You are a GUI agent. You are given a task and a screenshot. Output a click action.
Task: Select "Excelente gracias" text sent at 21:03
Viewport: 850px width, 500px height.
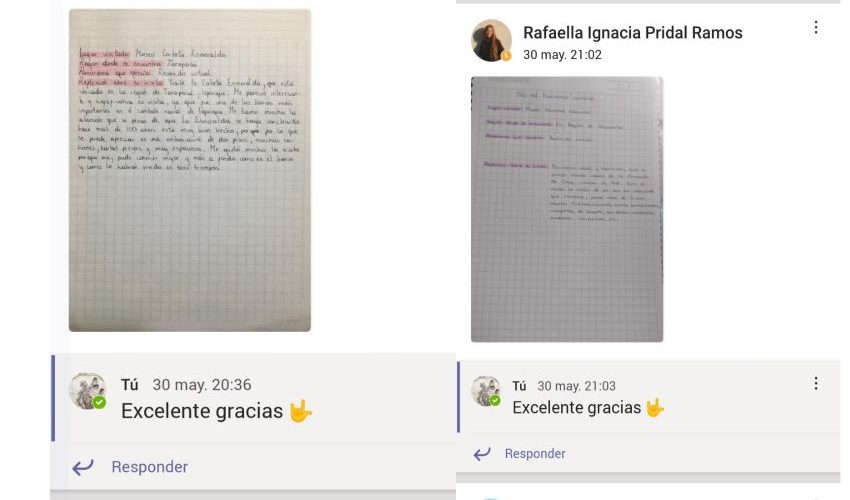point(576,408)
